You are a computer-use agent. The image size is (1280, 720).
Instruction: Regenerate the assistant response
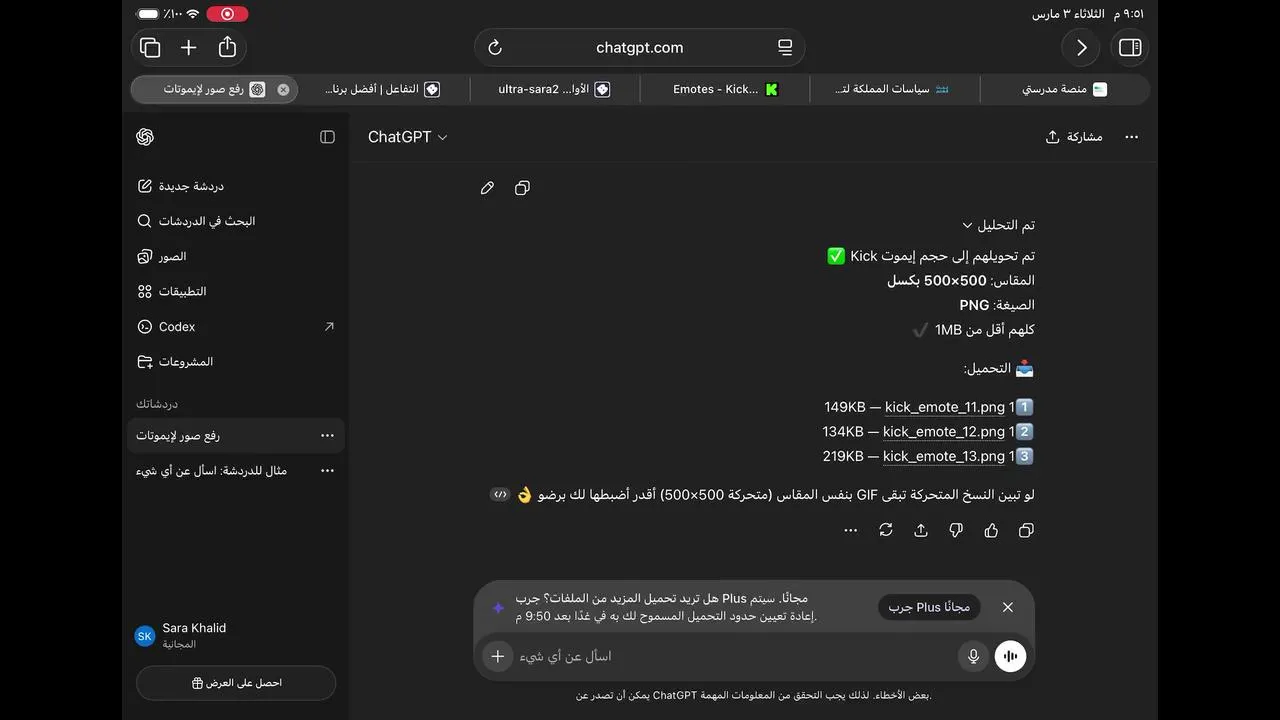pyautogui.click(x=886, y=530)
